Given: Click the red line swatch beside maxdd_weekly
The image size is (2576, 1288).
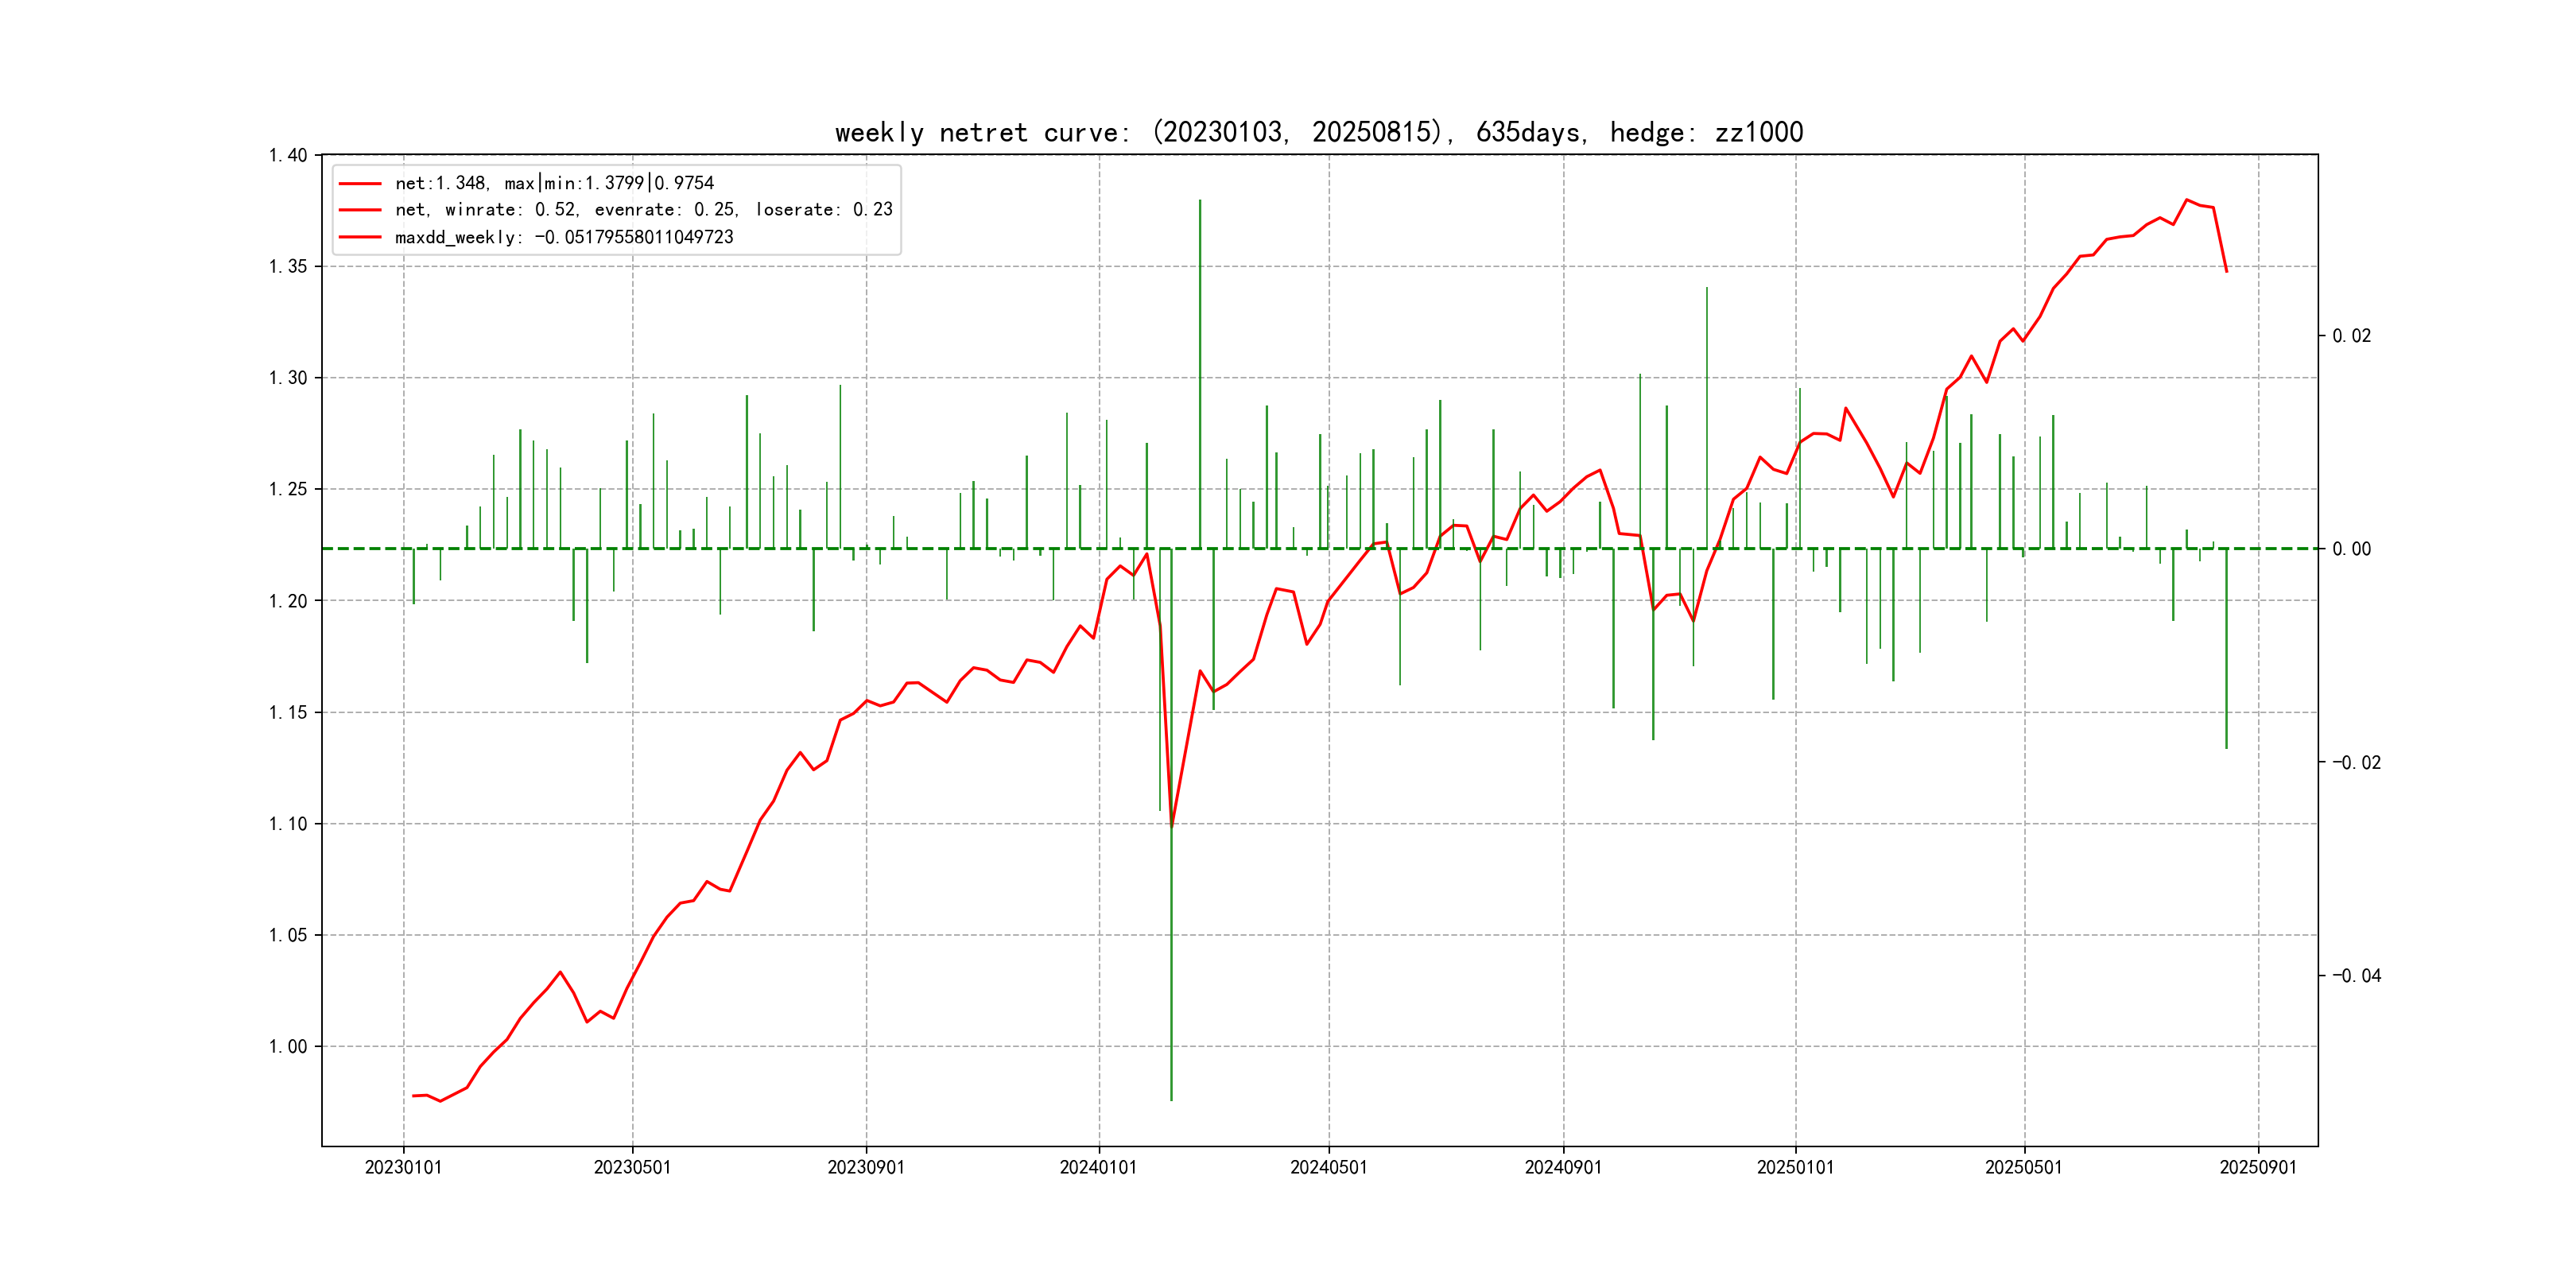Looking at the screenshot, I should pyautogui.click(x=360, y=237).
